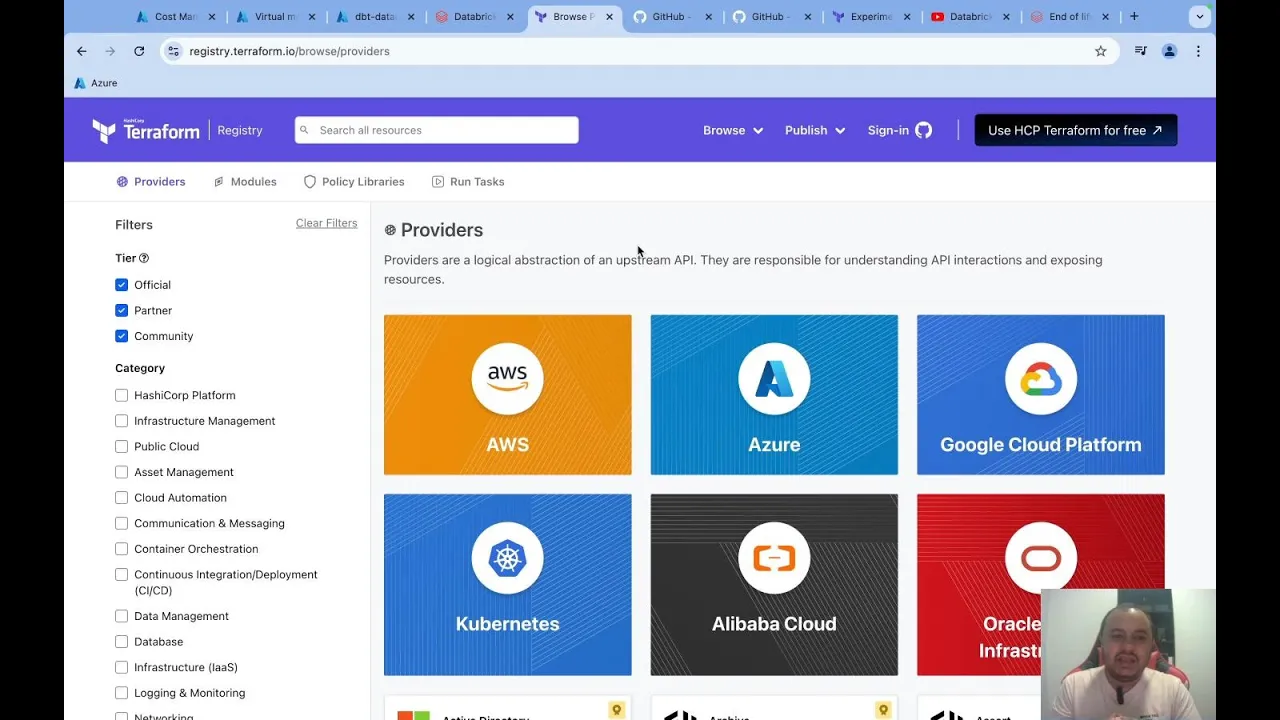Click the Kubernetes wheel logo
This screenshot has width=1280, height=720.
[507, 557]
